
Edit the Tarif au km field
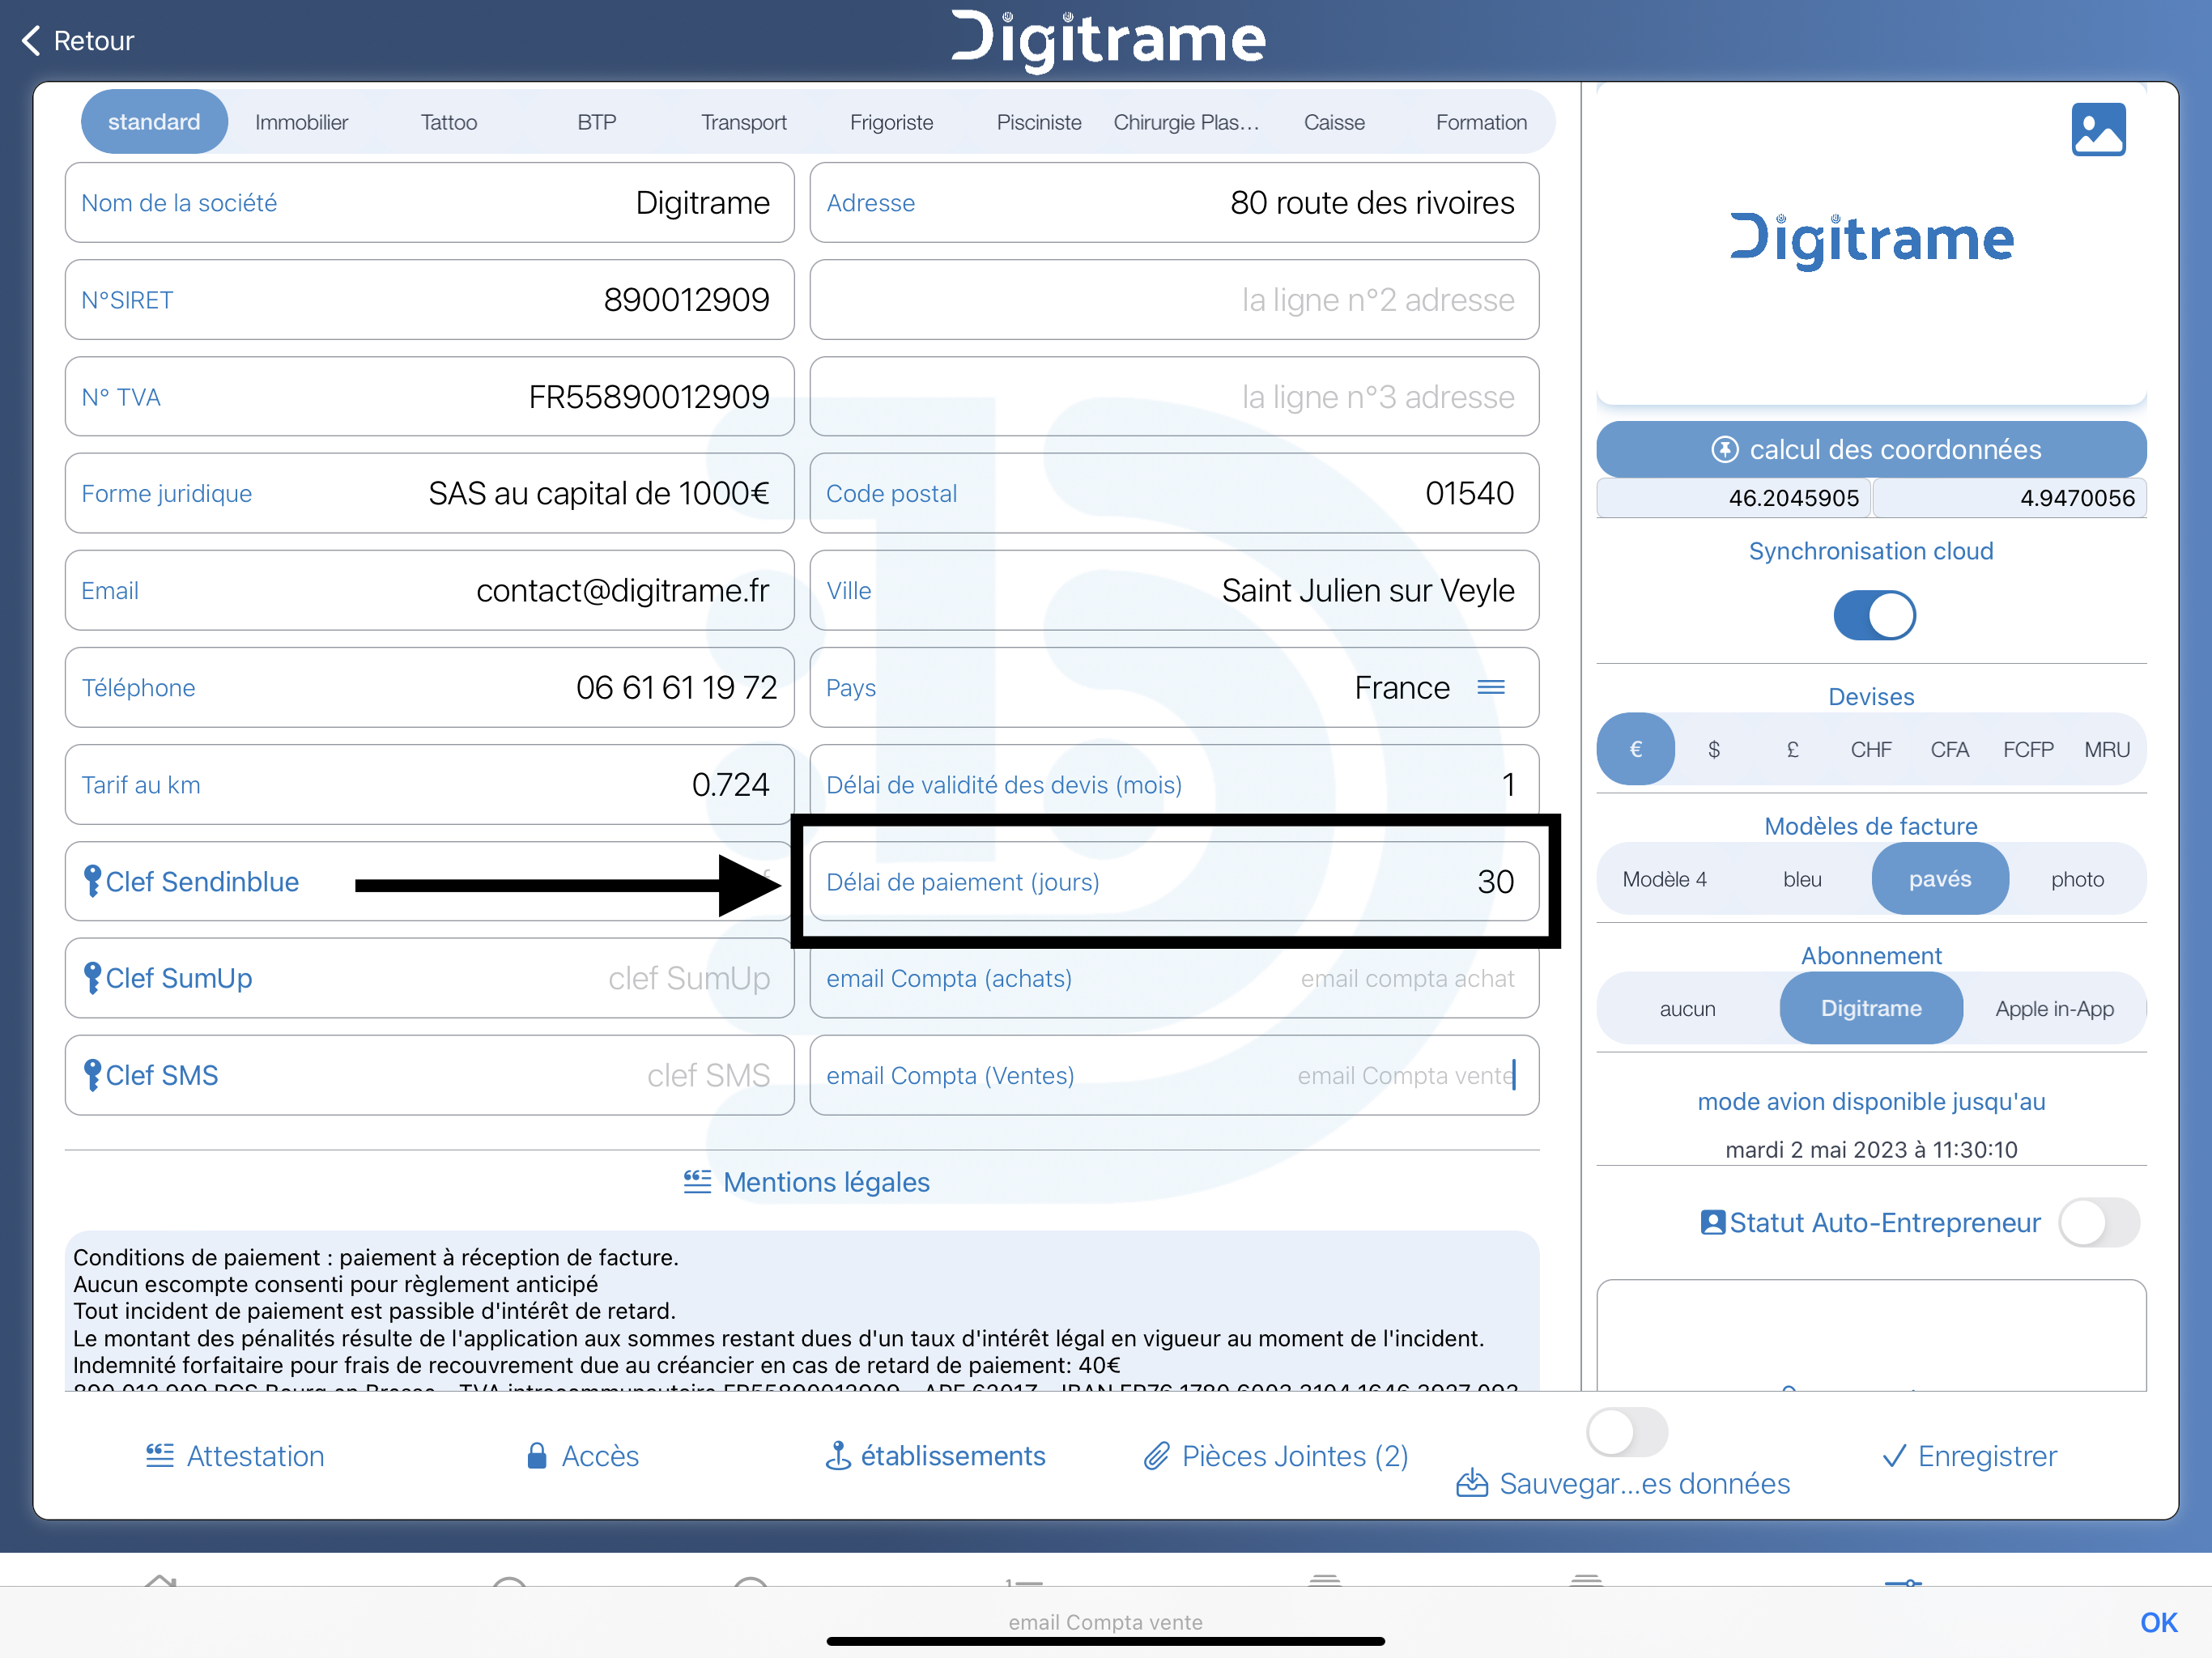[x=430, y=785]
